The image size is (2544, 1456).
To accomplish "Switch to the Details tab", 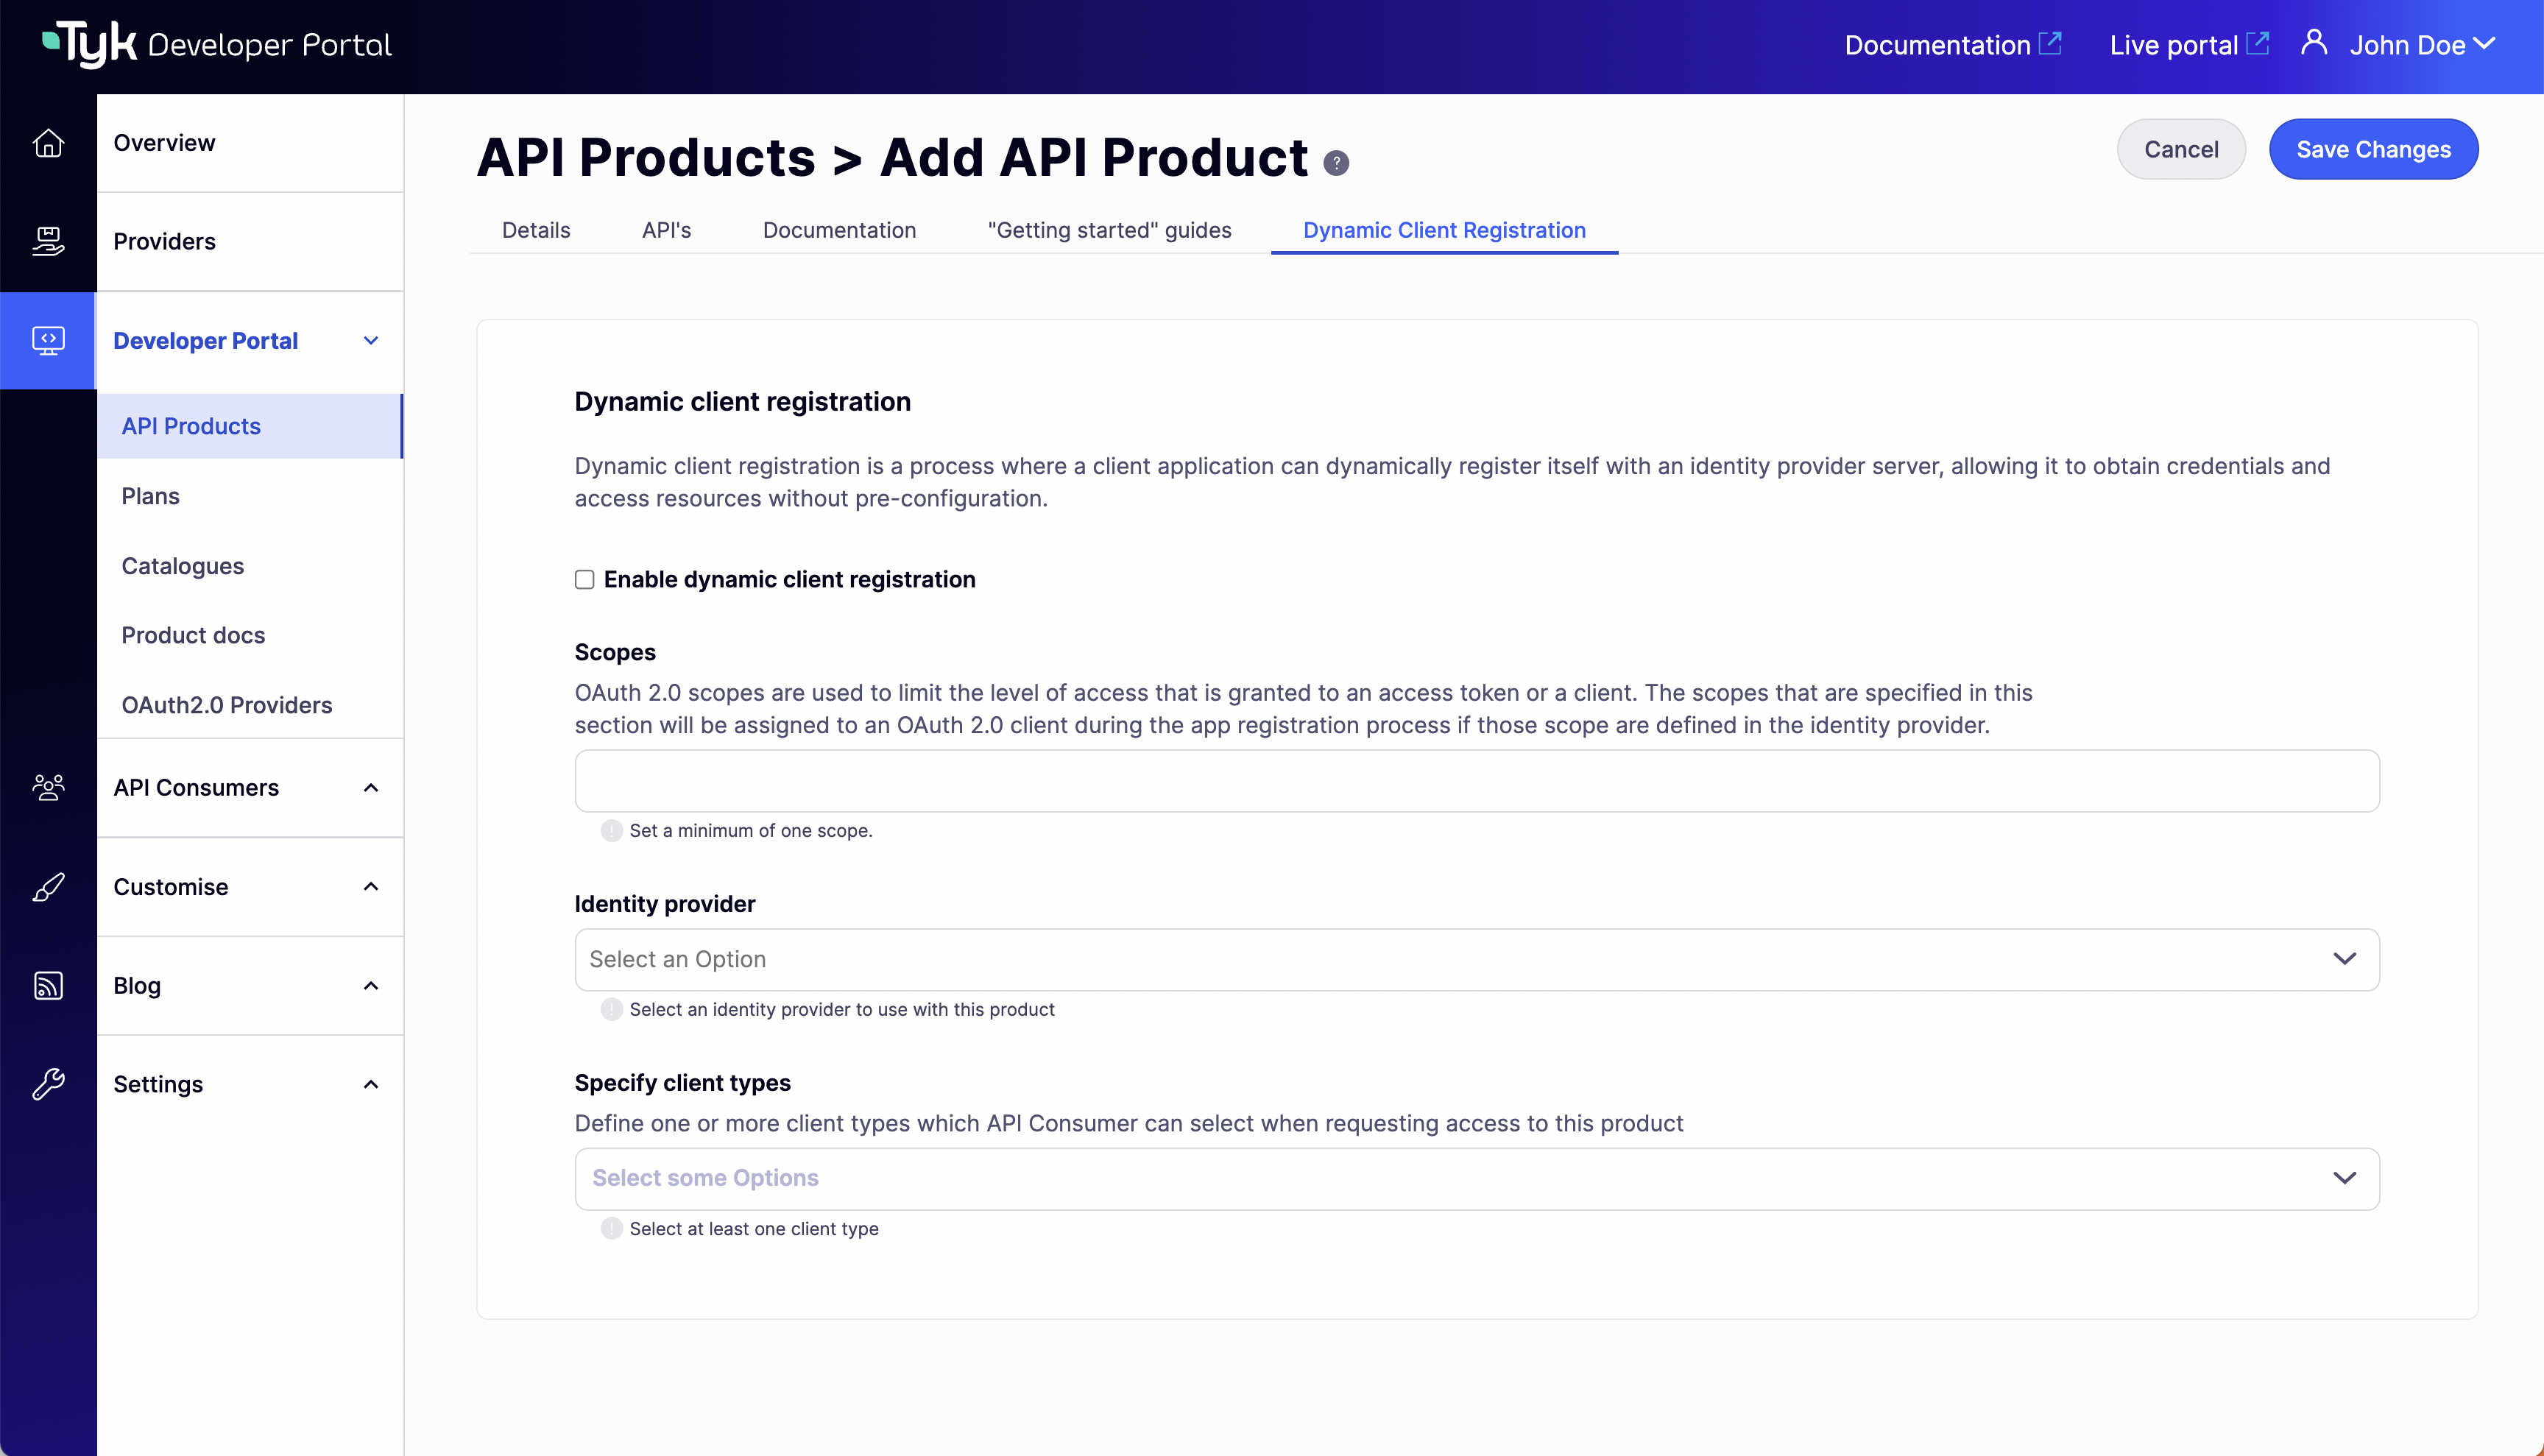I will coord(536,230).
